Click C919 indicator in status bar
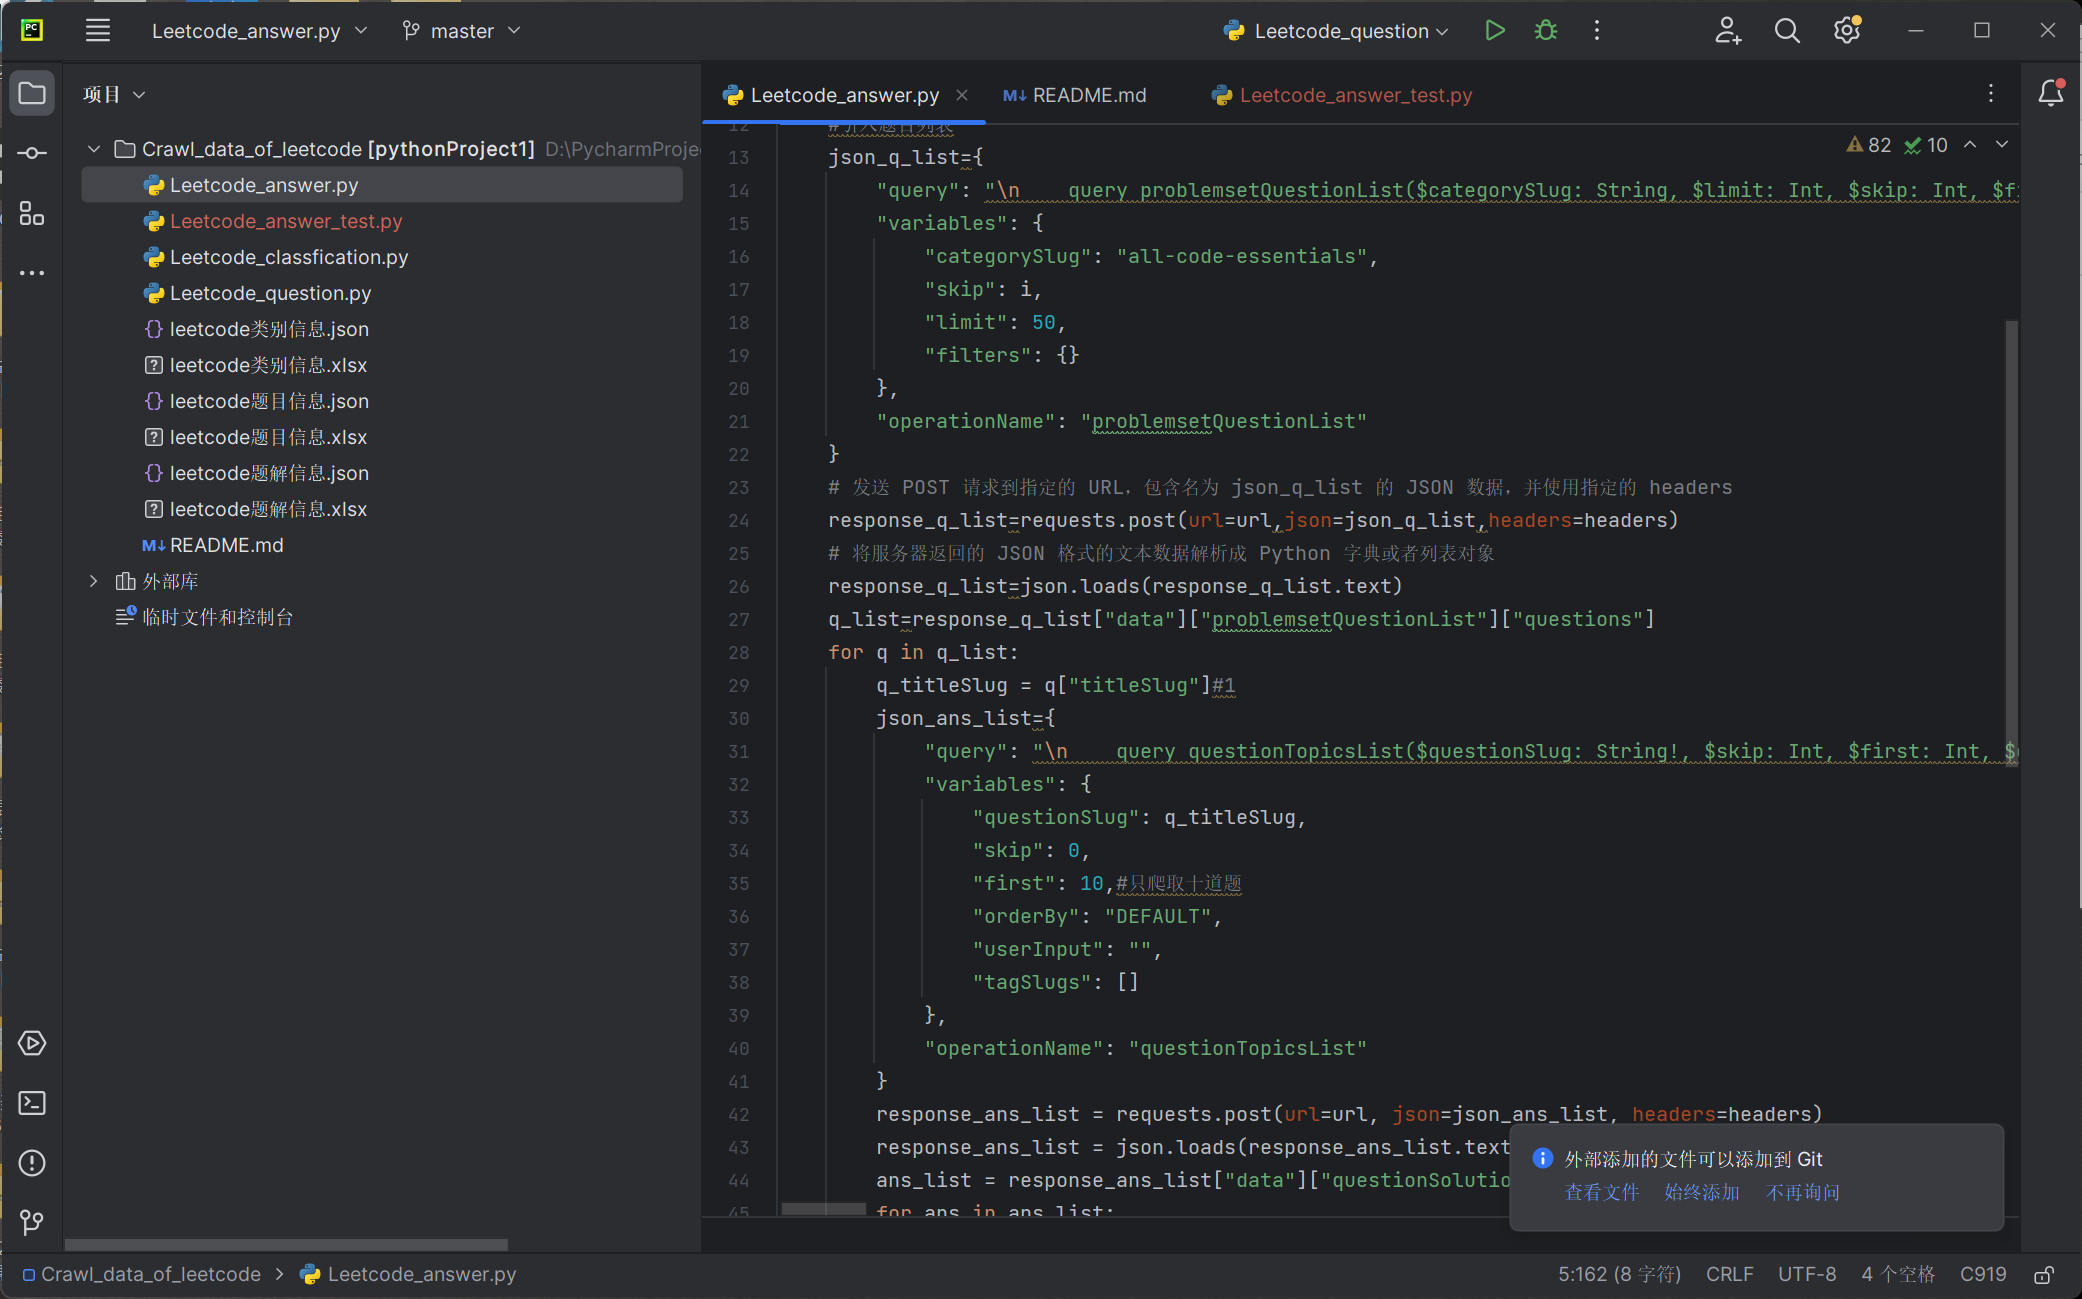Viewport: 2082px width, 1299px height. (x=1983, y=1275)
